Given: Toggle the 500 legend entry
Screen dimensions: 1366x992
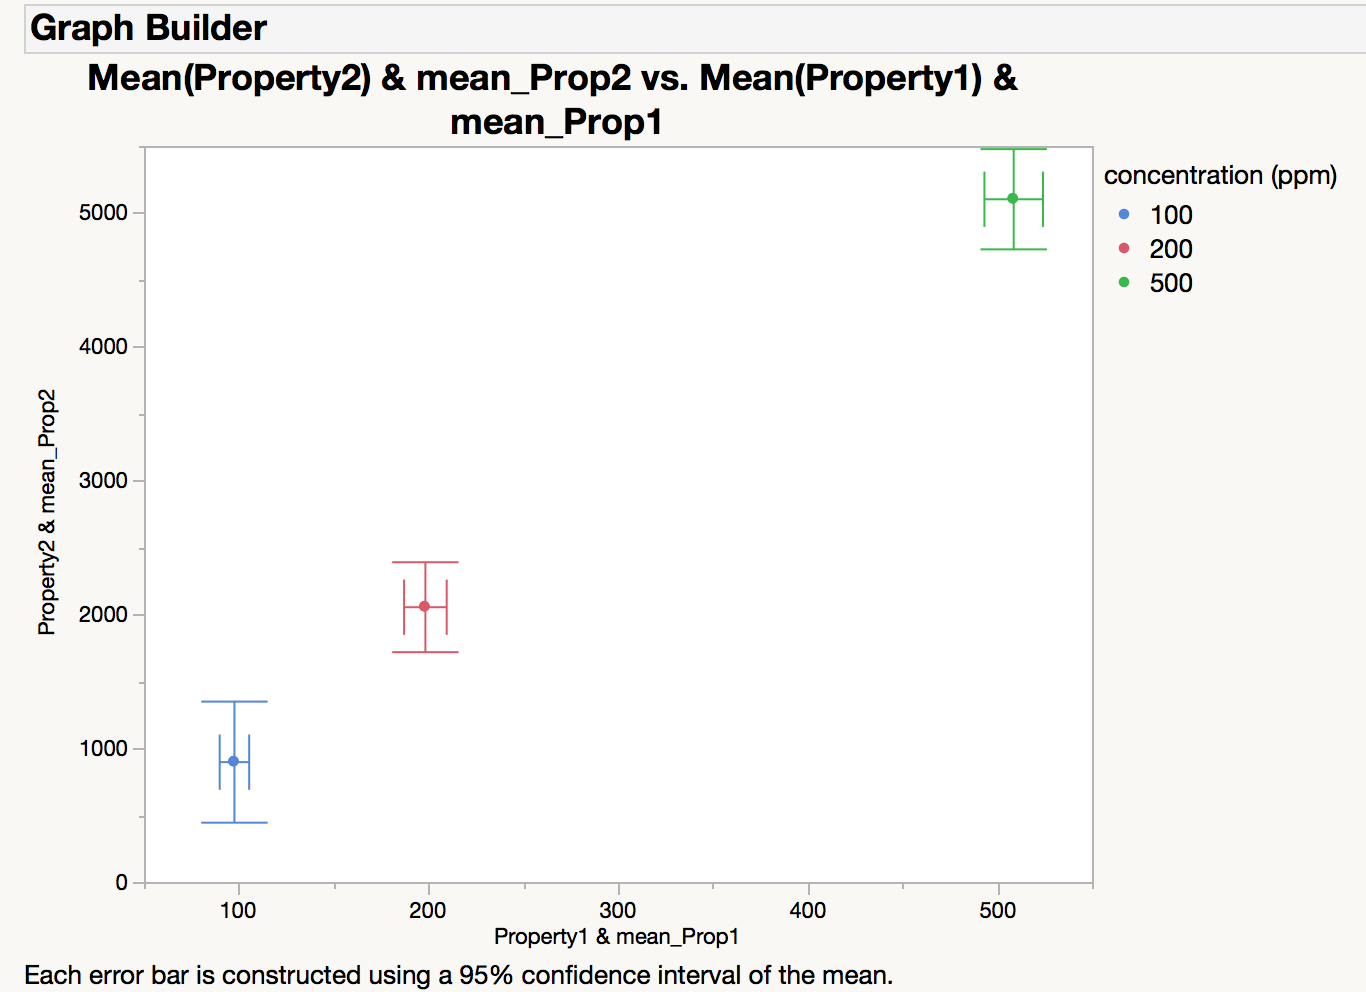Looking at the screenshot, I should tap(1170, 283).
